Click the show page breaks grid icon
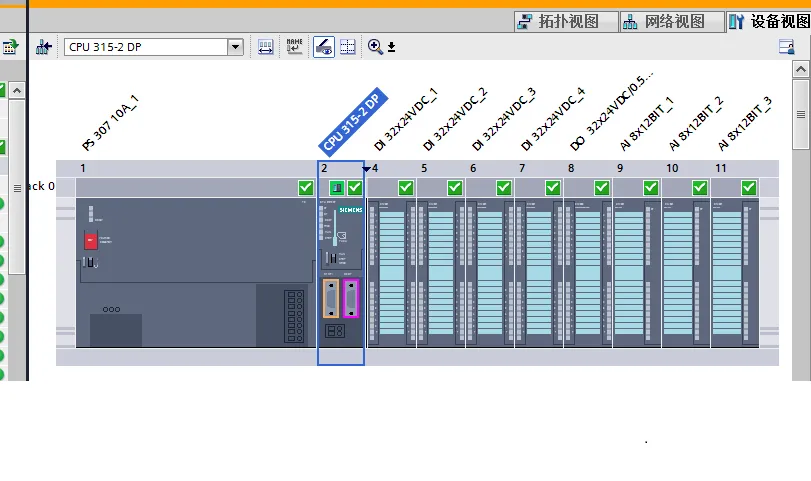This screenshot has width=811, height=481. tap(348, 47)
